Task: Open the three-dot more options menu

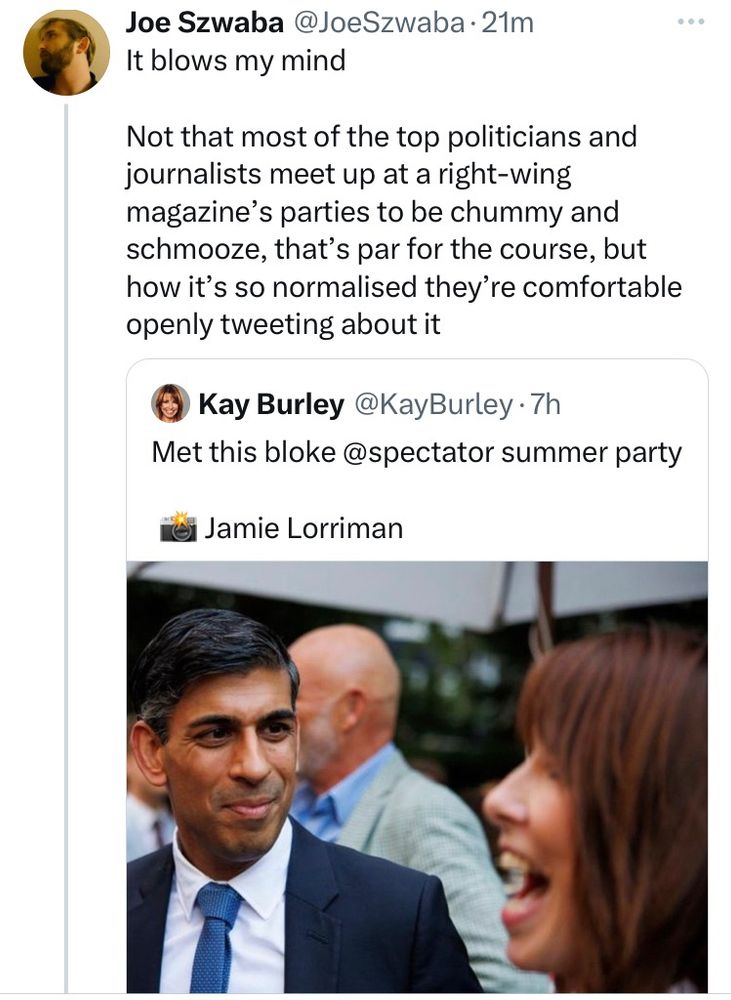Action: click(x=691, y=21)
